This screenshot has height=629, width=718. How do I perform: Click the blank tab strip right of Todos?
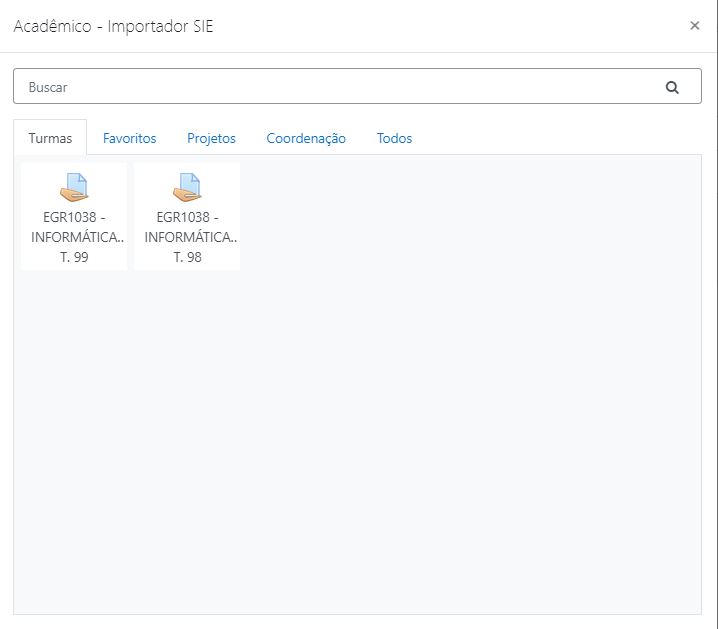[560, 138]
